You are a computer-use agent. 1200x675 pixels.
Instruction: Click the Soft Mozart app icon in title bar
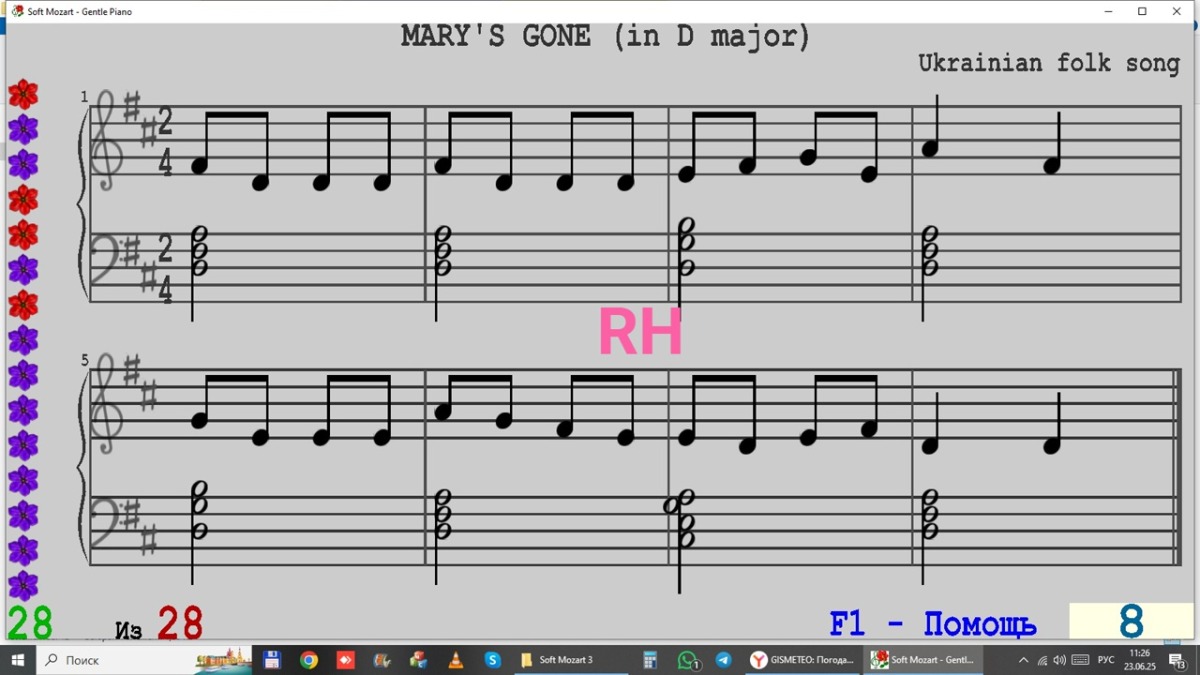click(17, 12)
